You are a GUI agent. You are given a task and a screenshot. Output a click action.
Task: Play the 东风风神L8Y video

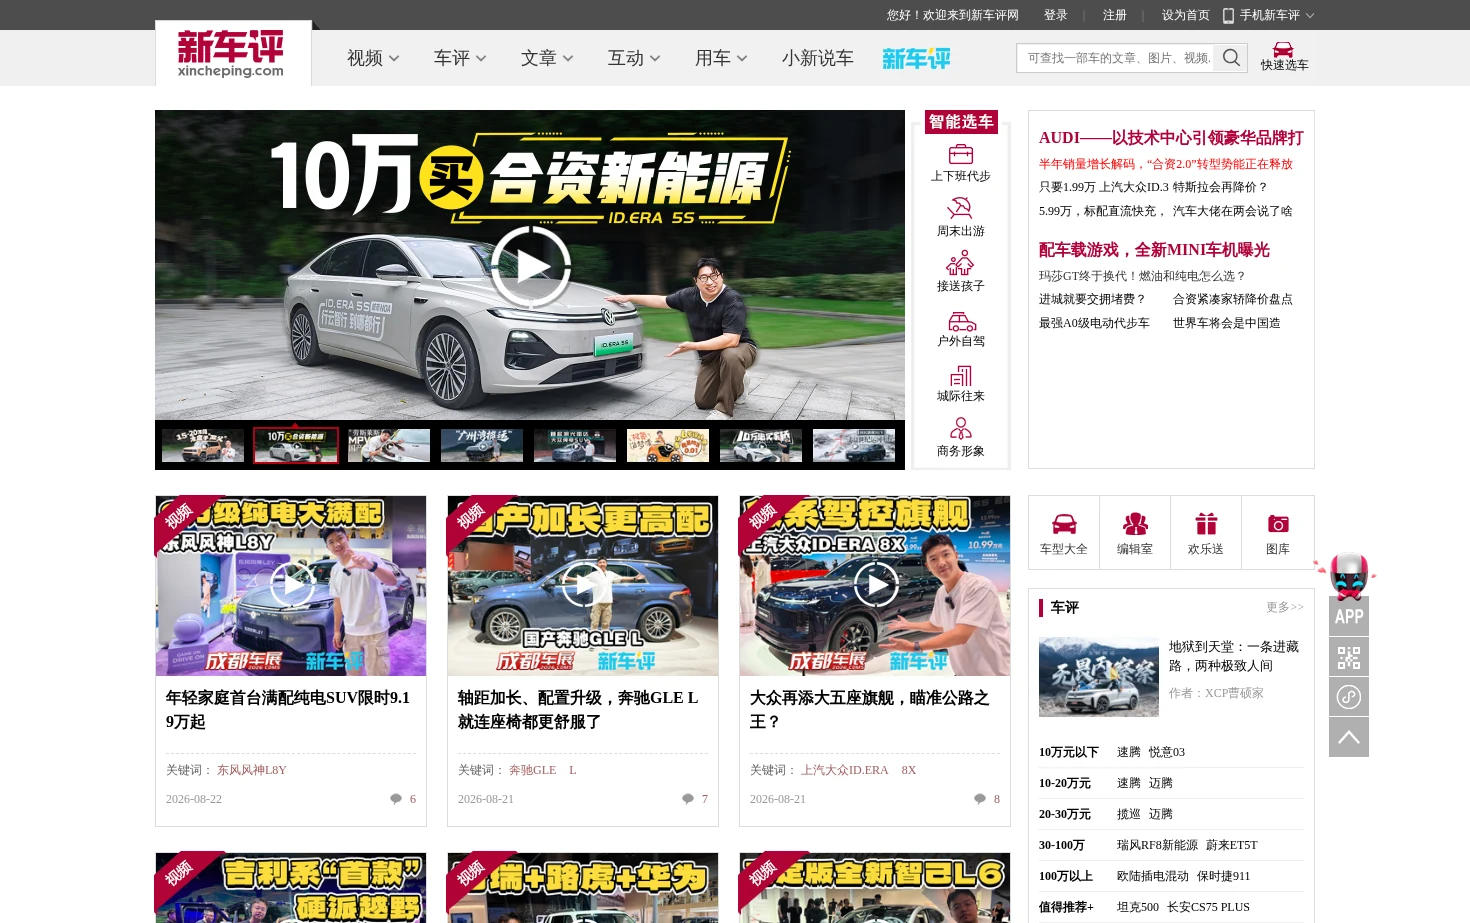tap(292, 585)
